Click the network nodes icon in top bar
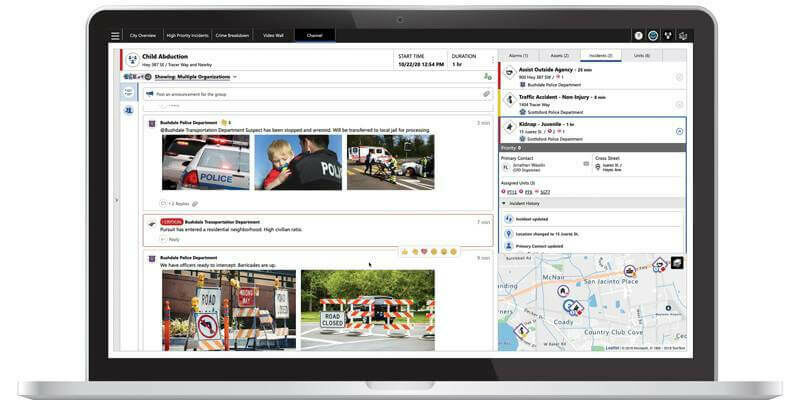The width and height of the screenshot is (800, 400). pyautogui.click(x=668, y=36)
